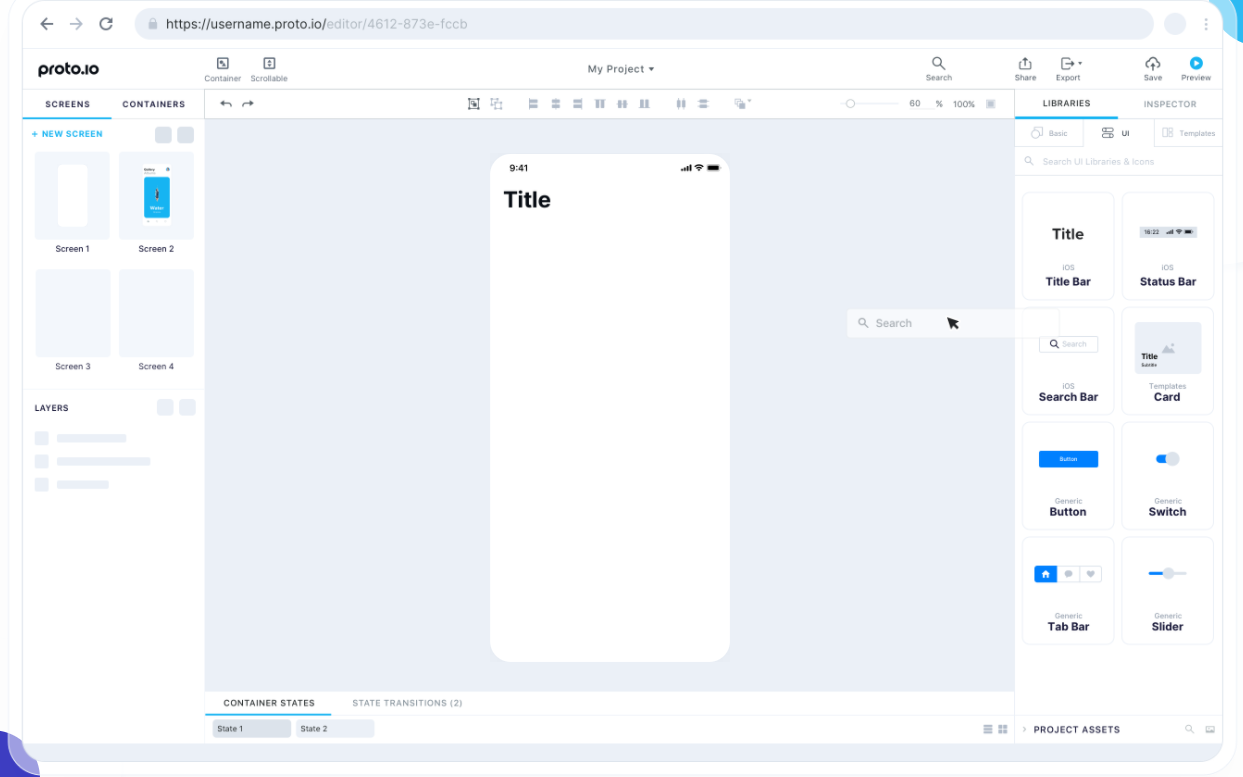The width and height of the screenshot is (1243, 777).
Task: Select the Basic library tab
Action: pos(1049,133)
